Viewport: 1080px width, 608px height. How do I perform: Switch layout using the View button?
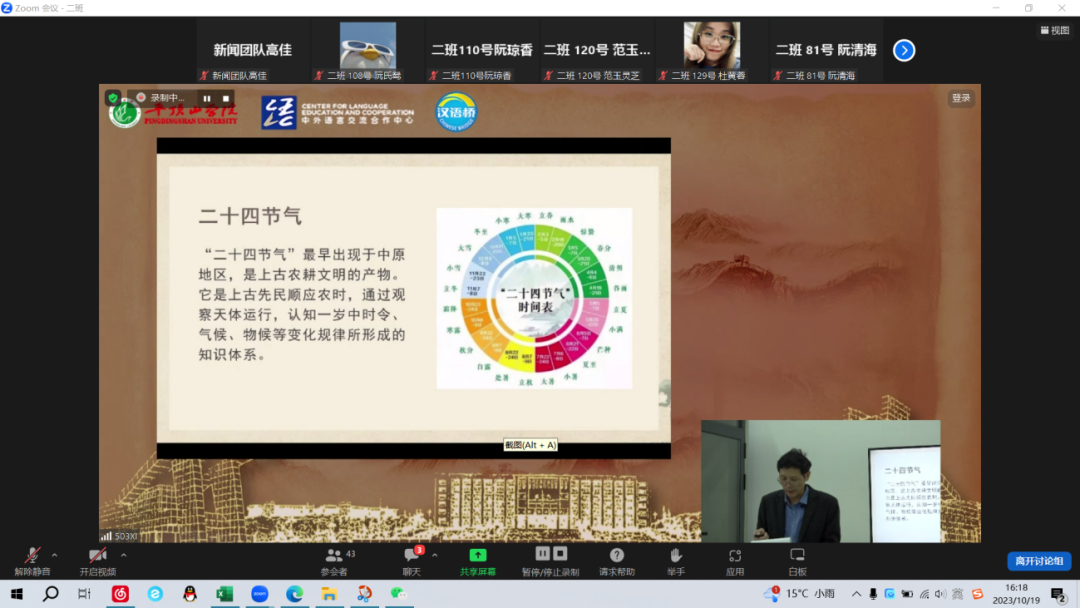tap(1054, 30)
